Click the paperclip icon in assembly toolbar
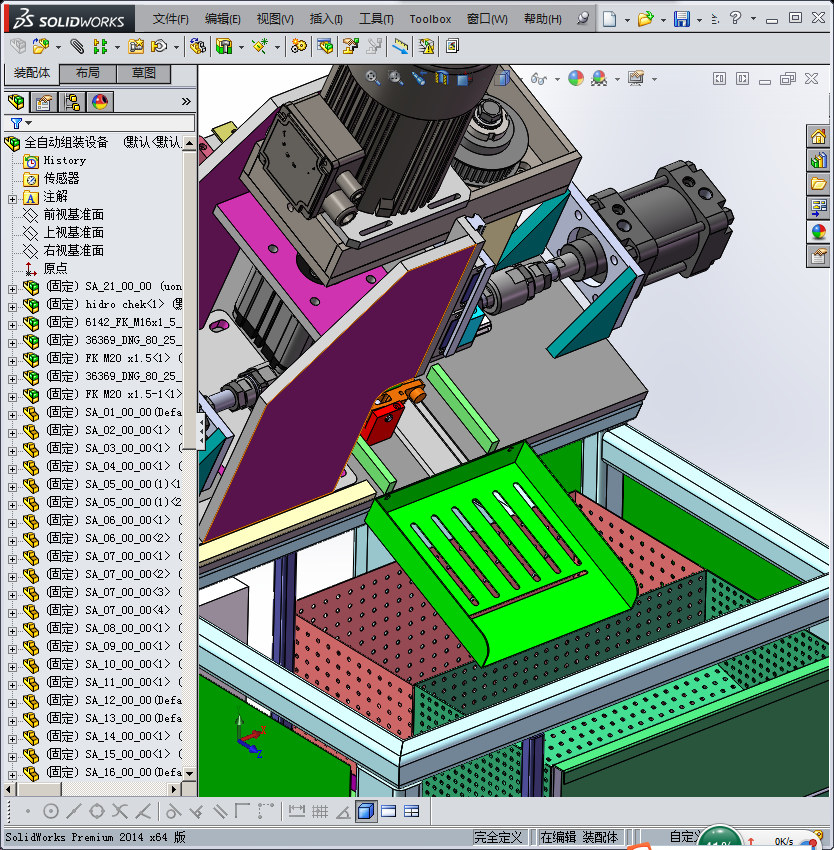The image size is (834, 850). pyautogui.click(x=76, y=46)
